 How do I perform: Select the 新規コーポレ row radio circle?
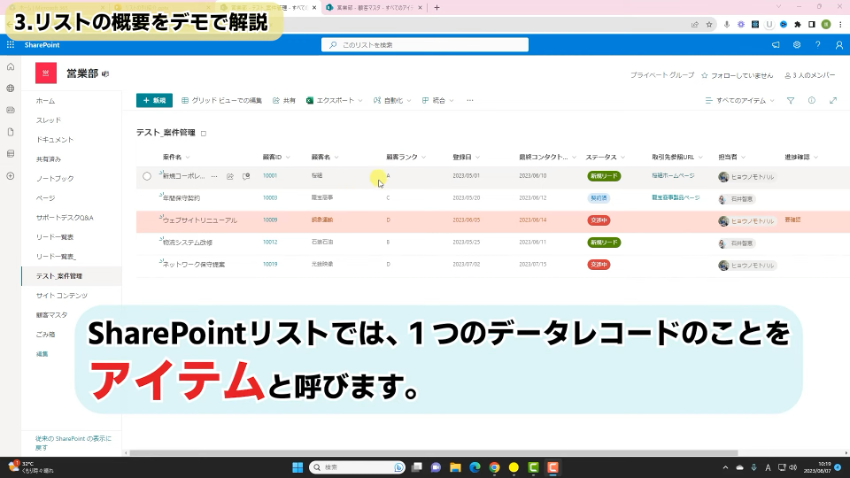click(x=147, y=176)
